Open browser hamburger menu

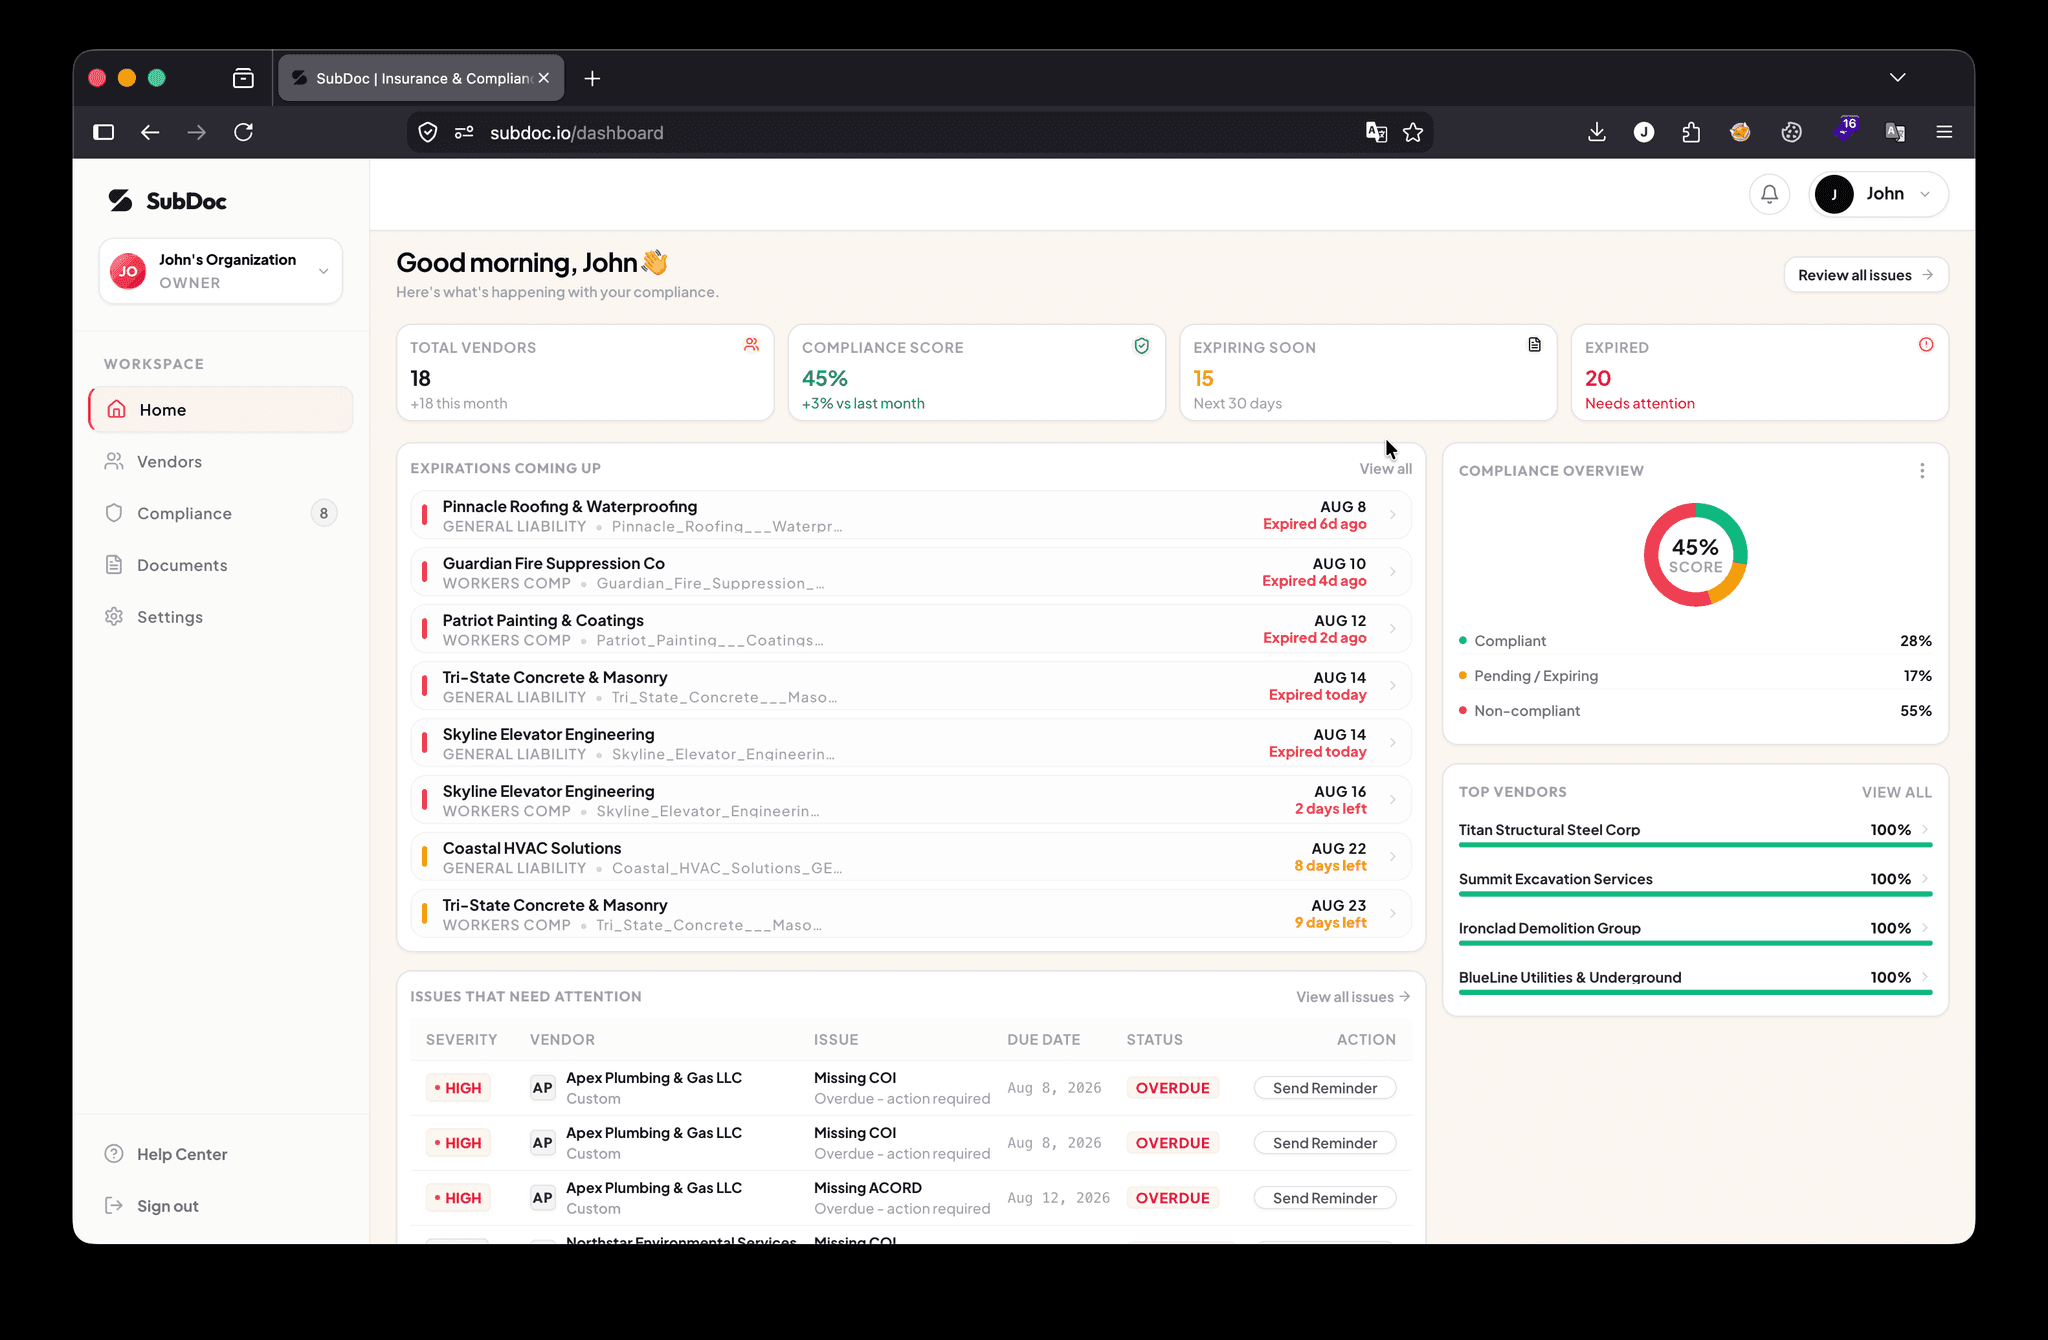1944,132
